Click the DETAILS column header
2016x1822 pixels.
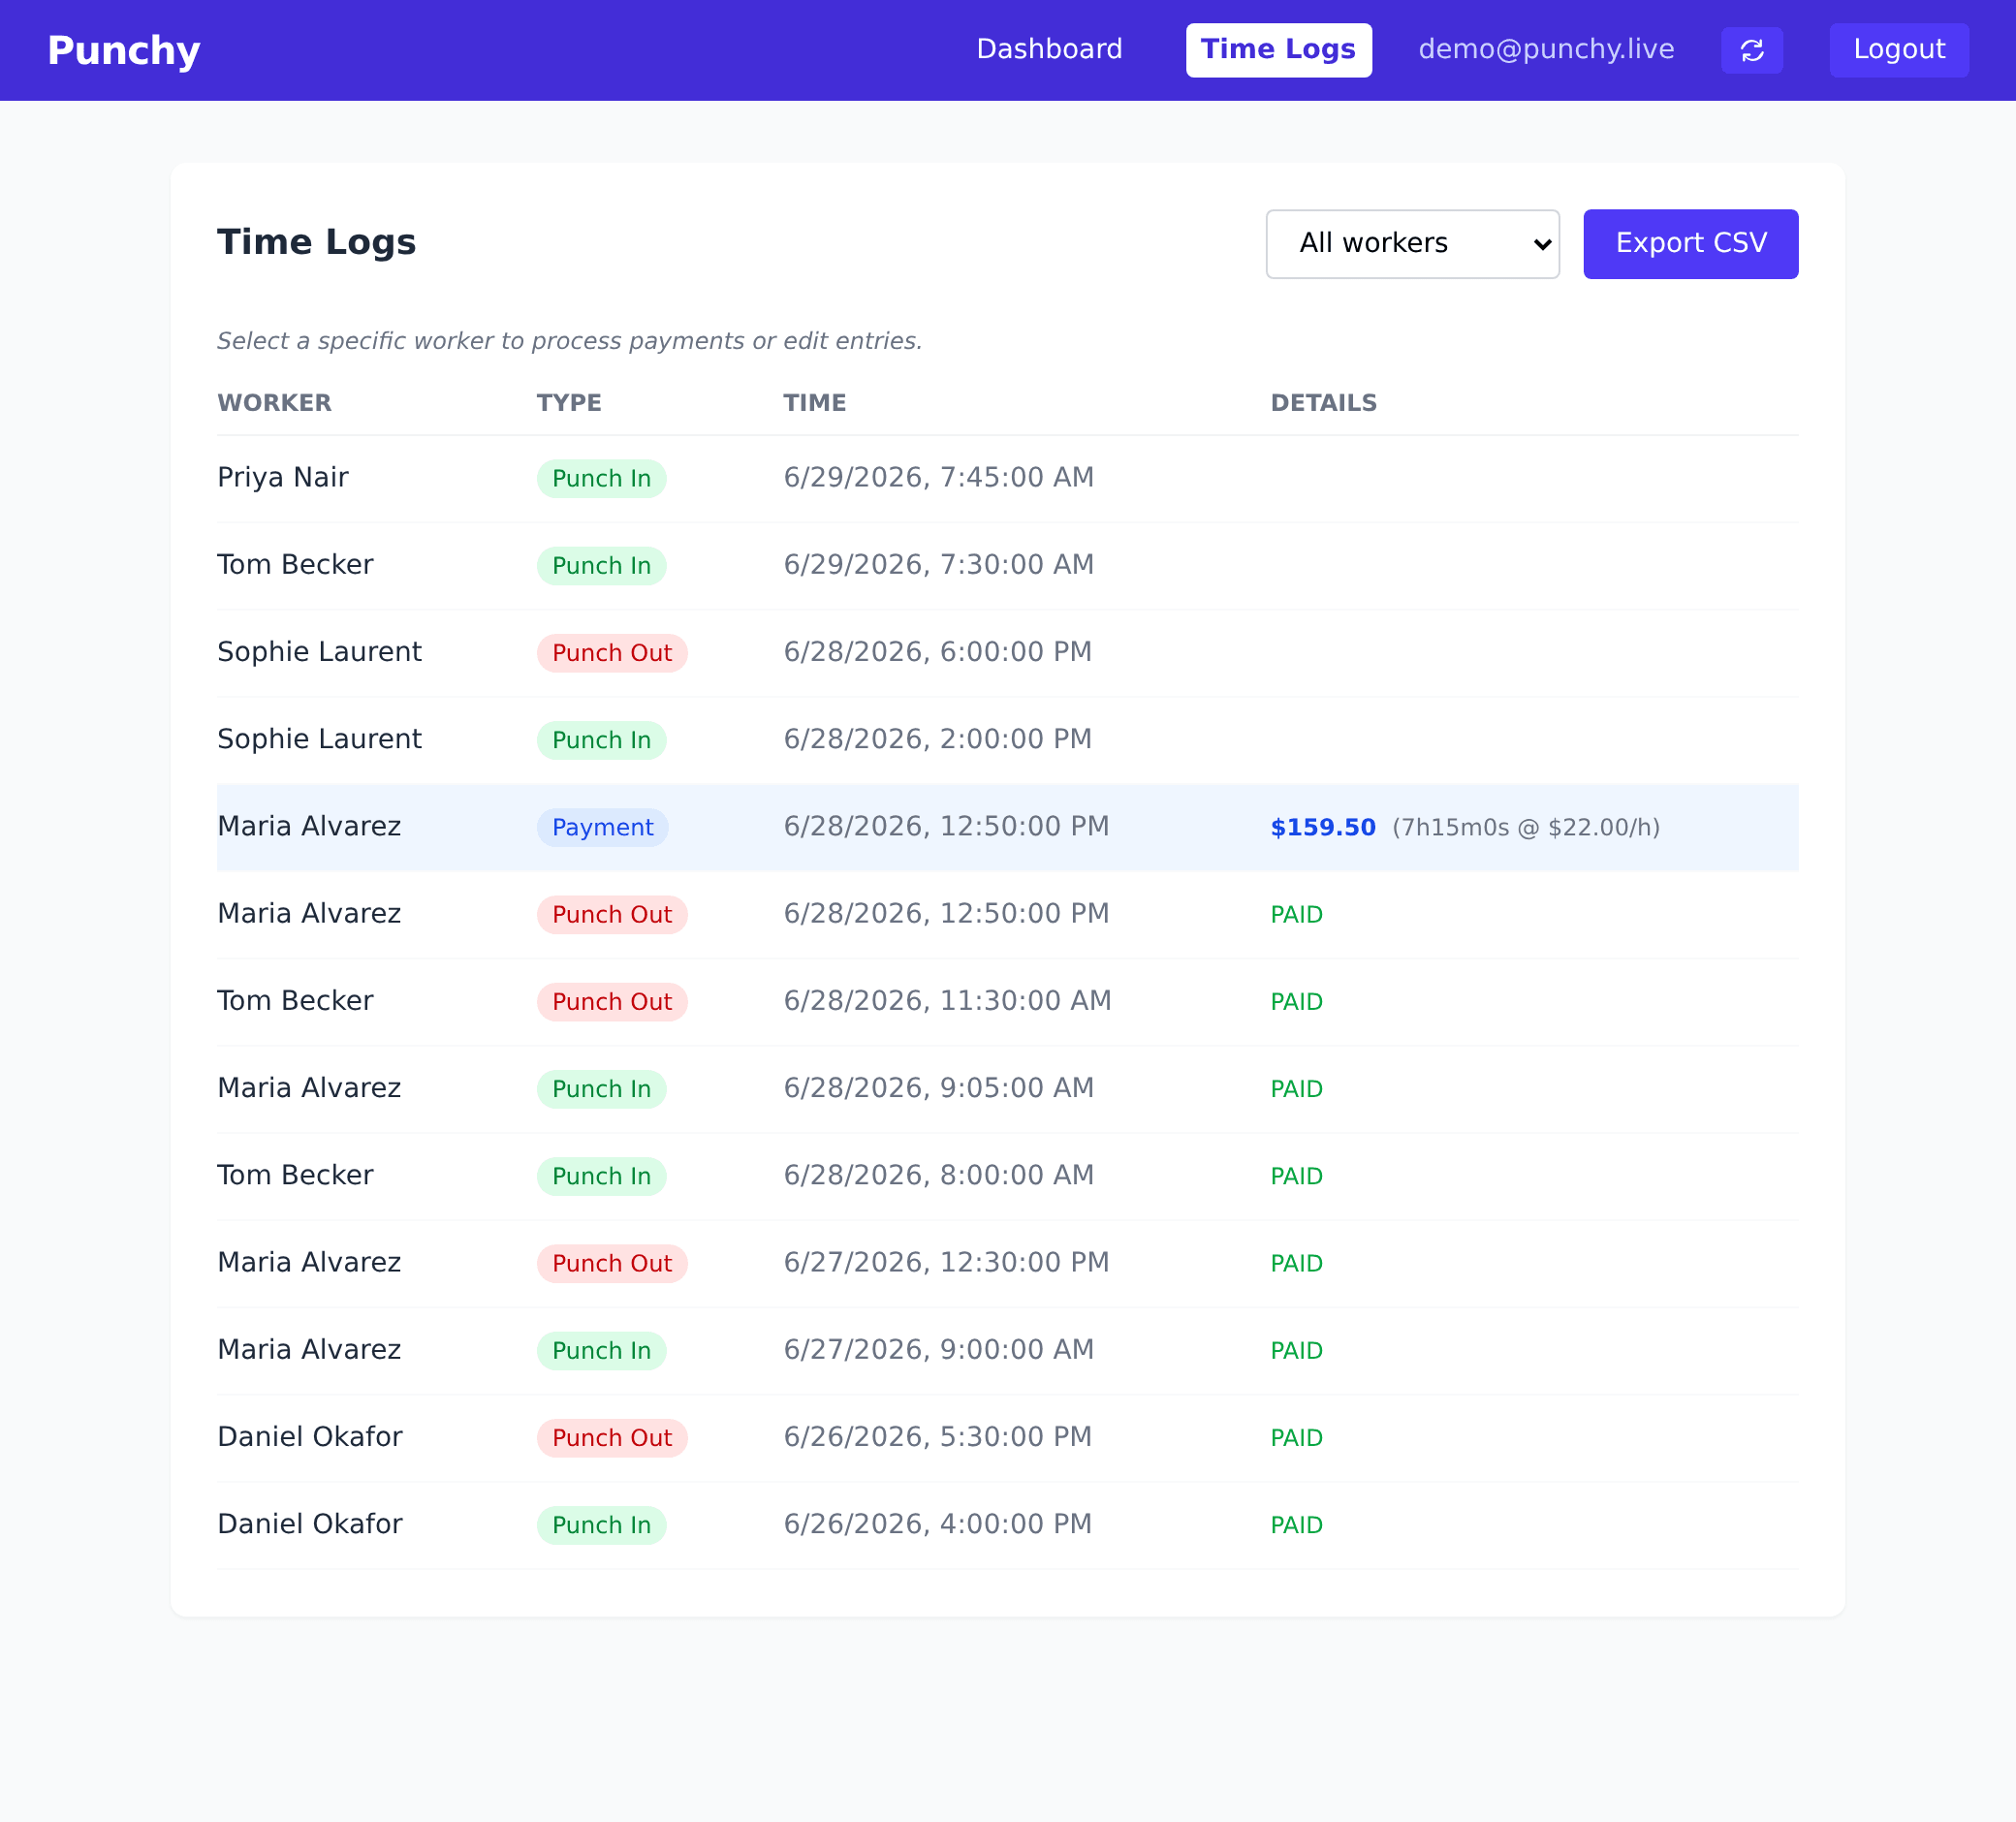coord(1323,403)
